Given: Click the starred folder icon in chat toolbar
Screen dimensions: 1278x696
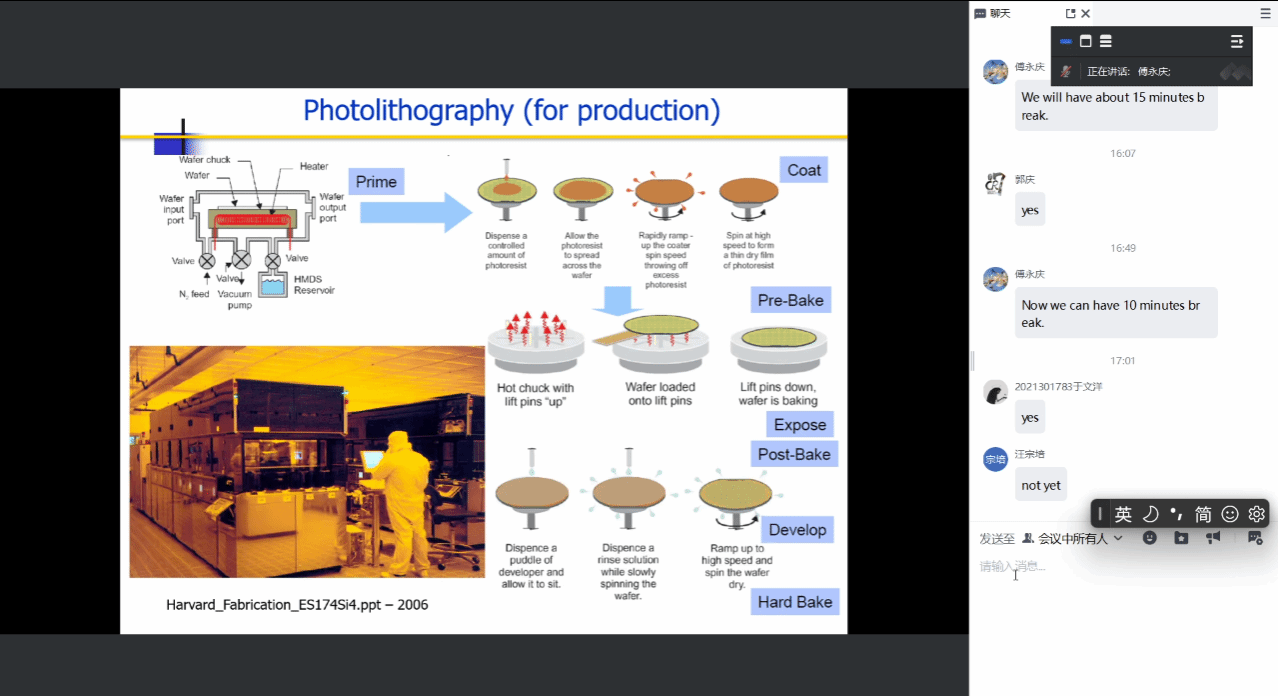Looking at the screenshot, I should tap(1181, 538).
